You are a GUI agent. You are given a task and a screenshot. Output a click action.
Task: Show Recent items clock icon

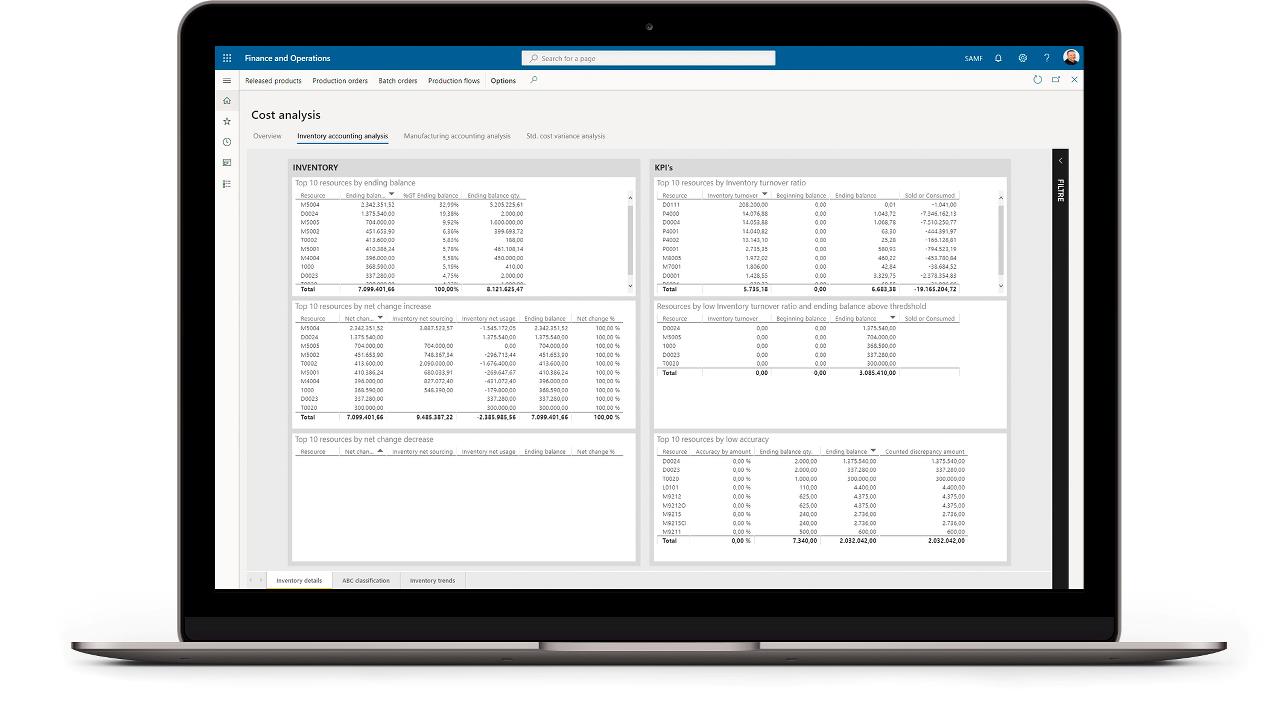(x=227, y=142)
